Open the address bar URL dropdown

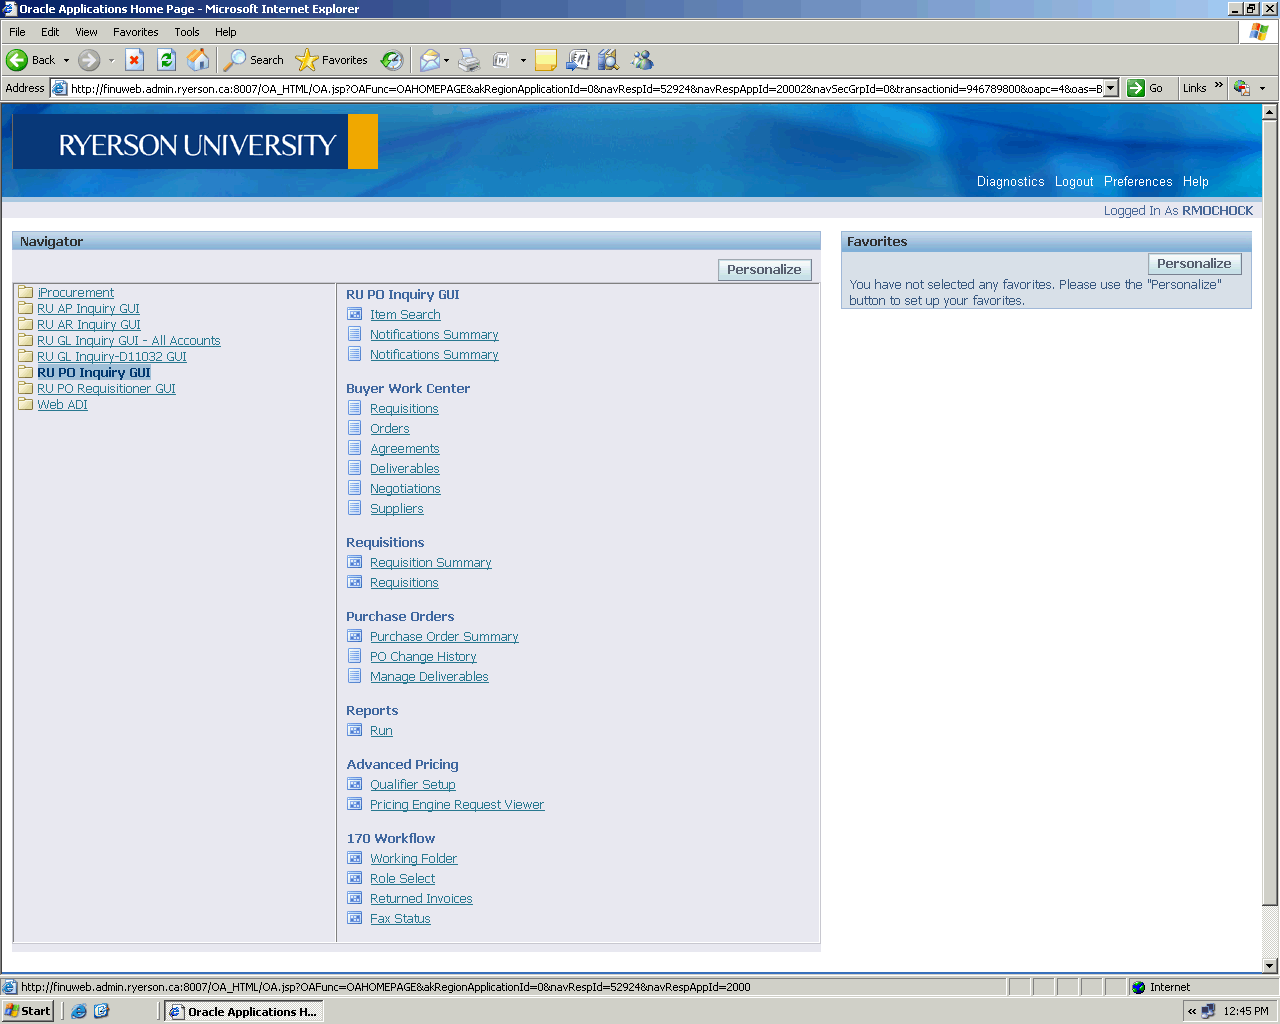[1110, 88]
